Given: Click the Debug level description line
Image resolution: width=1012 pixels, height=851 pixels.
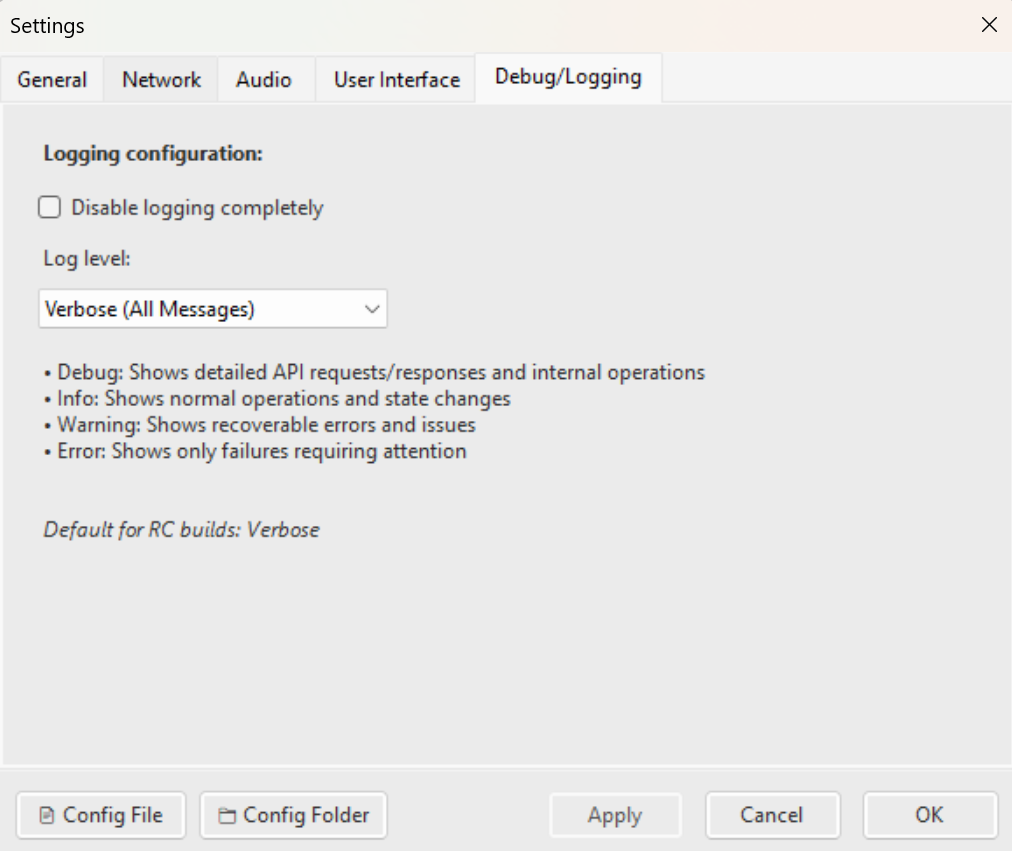Looking at the screenshot, I should coord(374,371).
